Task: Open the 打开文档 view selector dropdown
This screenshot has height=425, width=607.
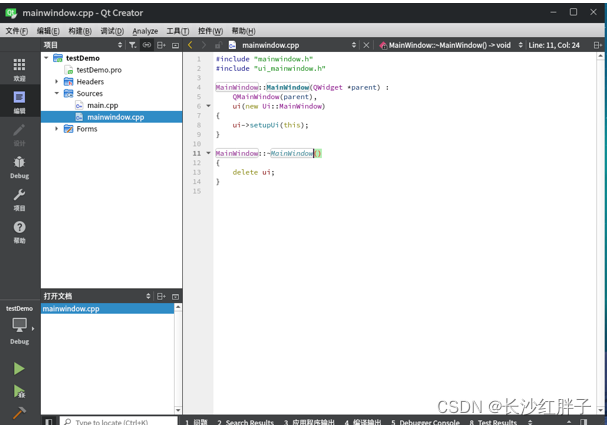Action: pos(148,296)
